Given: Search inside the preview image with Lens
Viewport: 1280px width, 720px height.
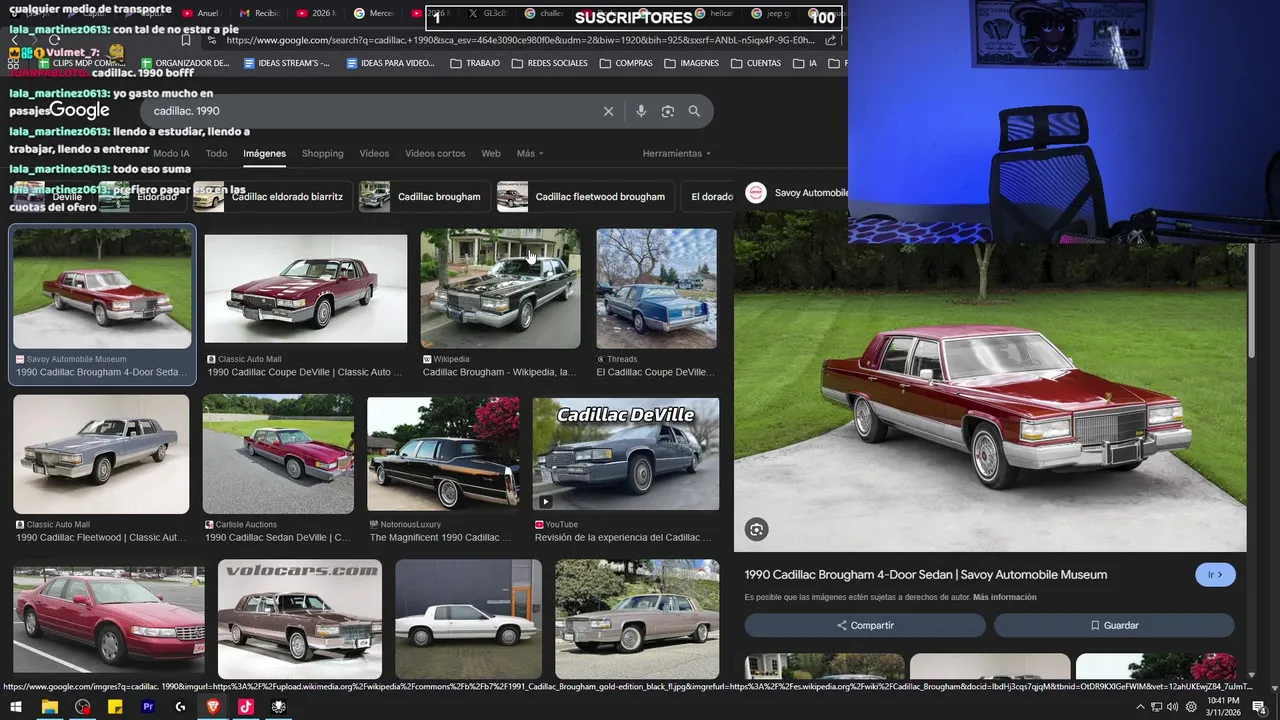Looking at the screenshot, I should point(757,530).
